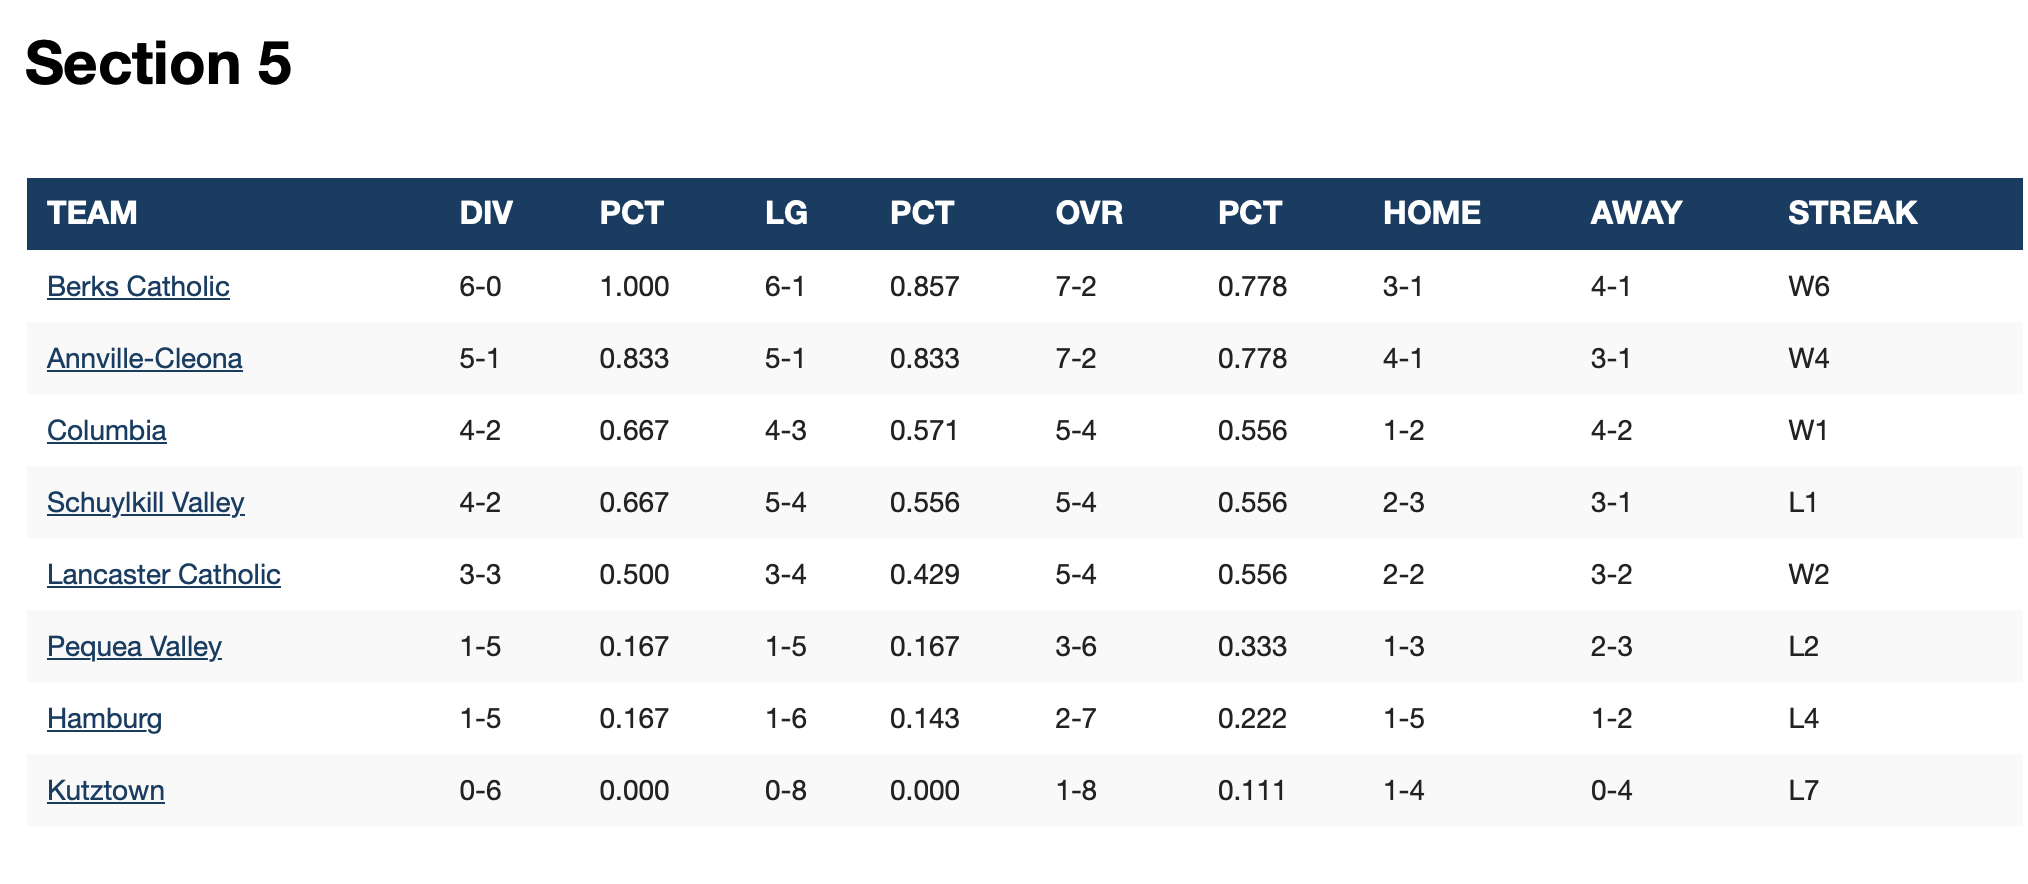Click the STREAK column header
Screen dimensions: 2028x884
pyautogui.click(x=1852, y=213)
